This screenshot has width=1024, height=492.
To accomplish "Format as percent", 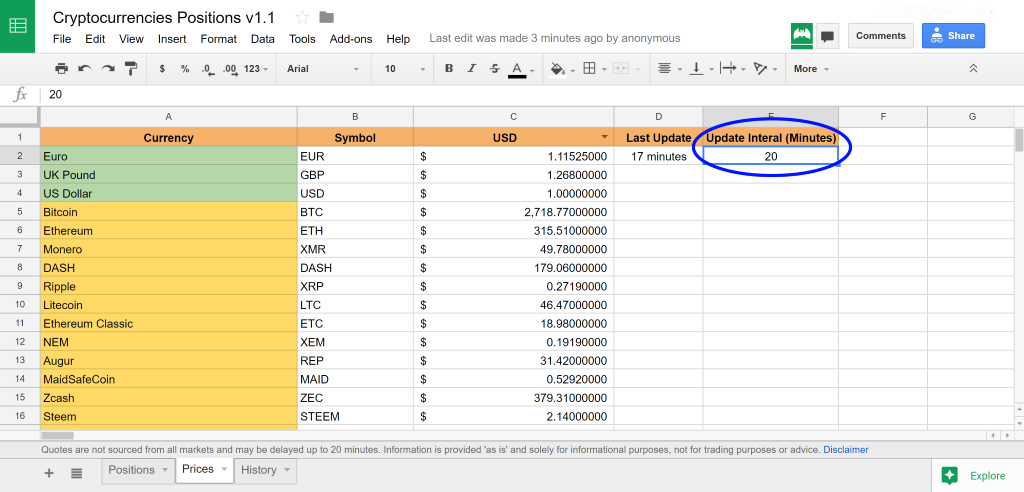I will (185, 69).
